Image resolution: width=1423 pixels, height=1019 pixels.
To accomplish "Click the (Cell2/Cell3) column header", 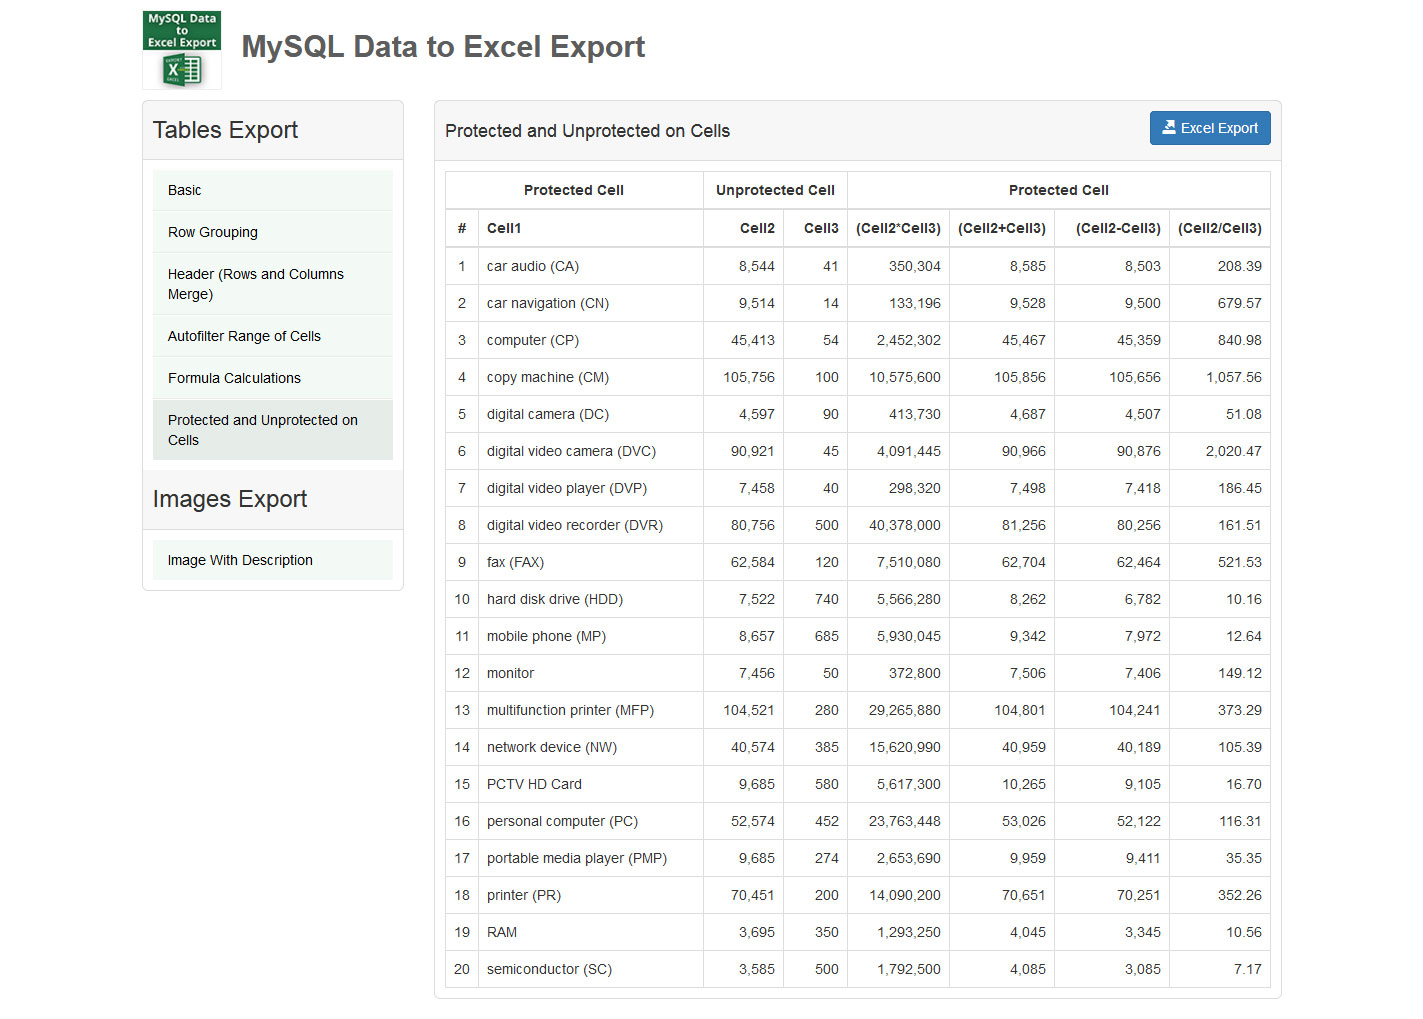I will pyautogui.click(x=1219, y=228).
